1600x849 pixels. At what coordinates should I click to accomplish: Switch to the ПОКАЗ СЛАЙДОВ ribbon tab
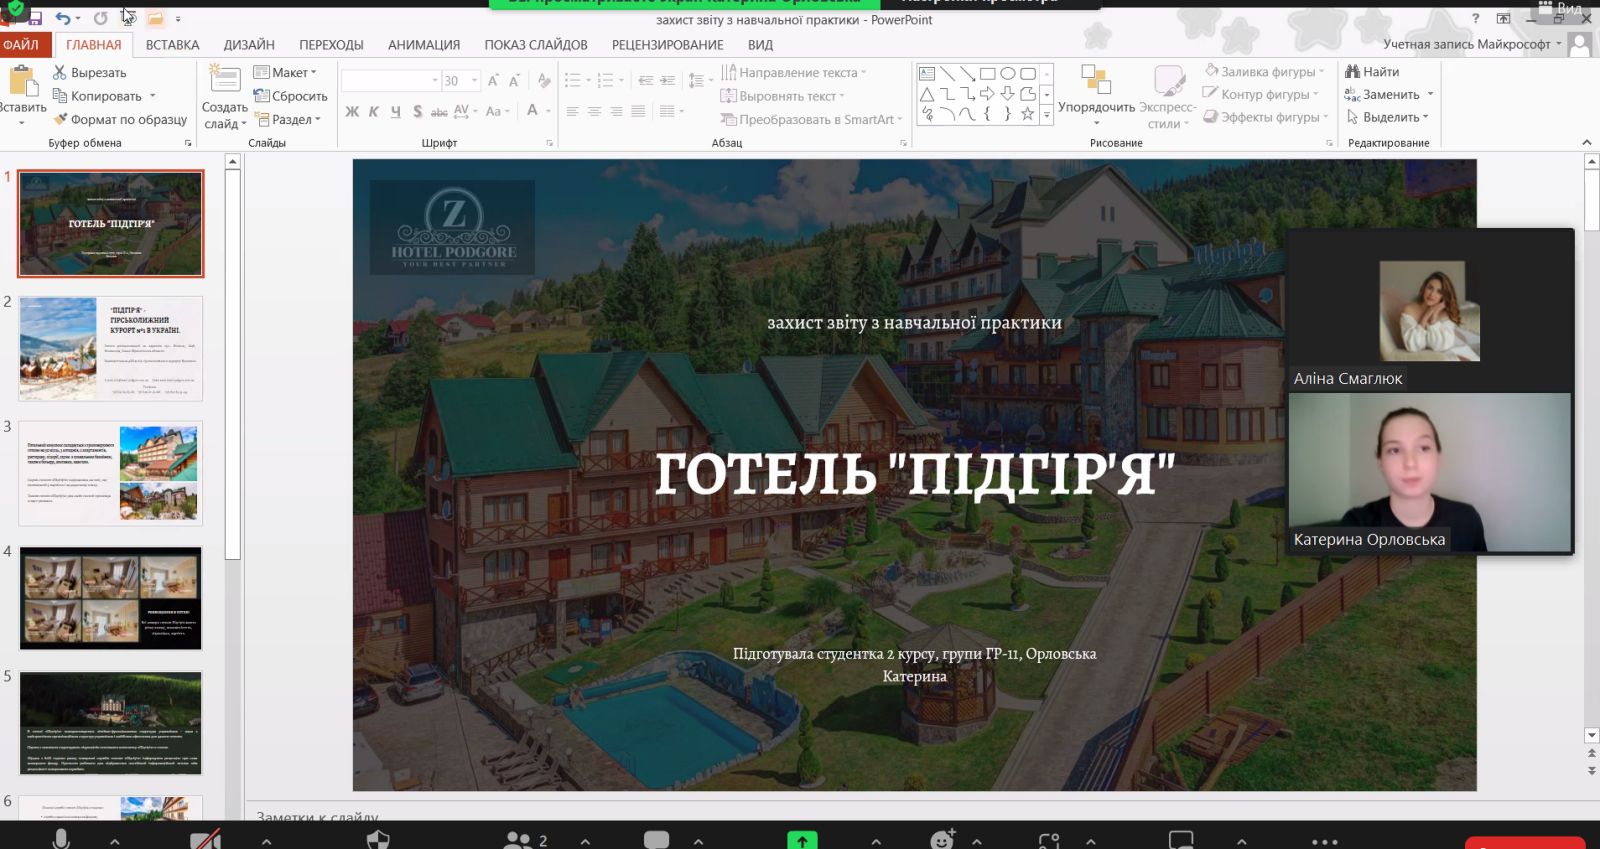tap(536, 45)
